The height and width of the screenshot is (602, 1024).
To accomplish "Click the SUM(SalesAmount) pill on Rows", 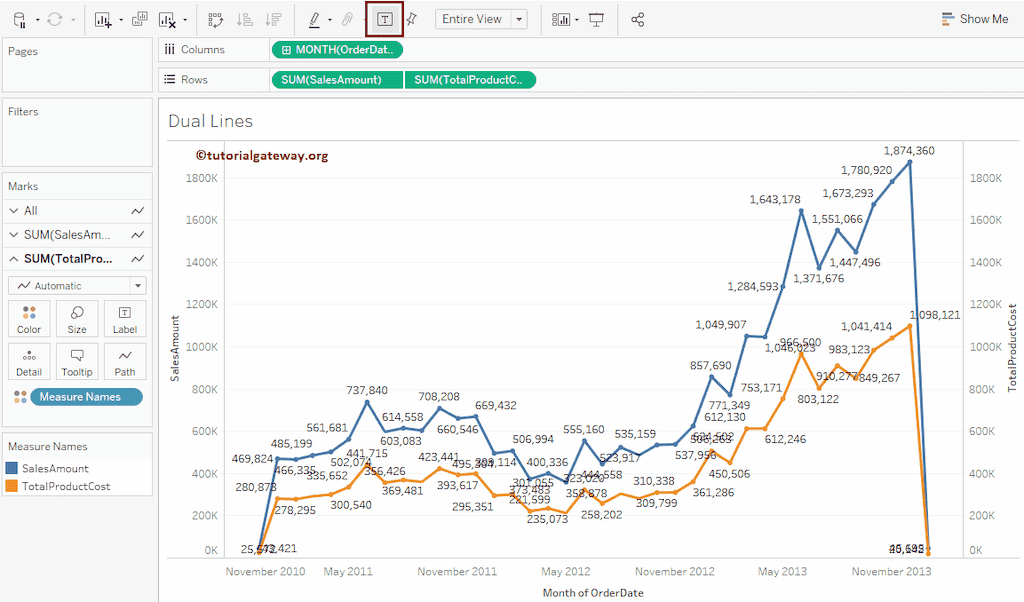I will click(330, 80).
